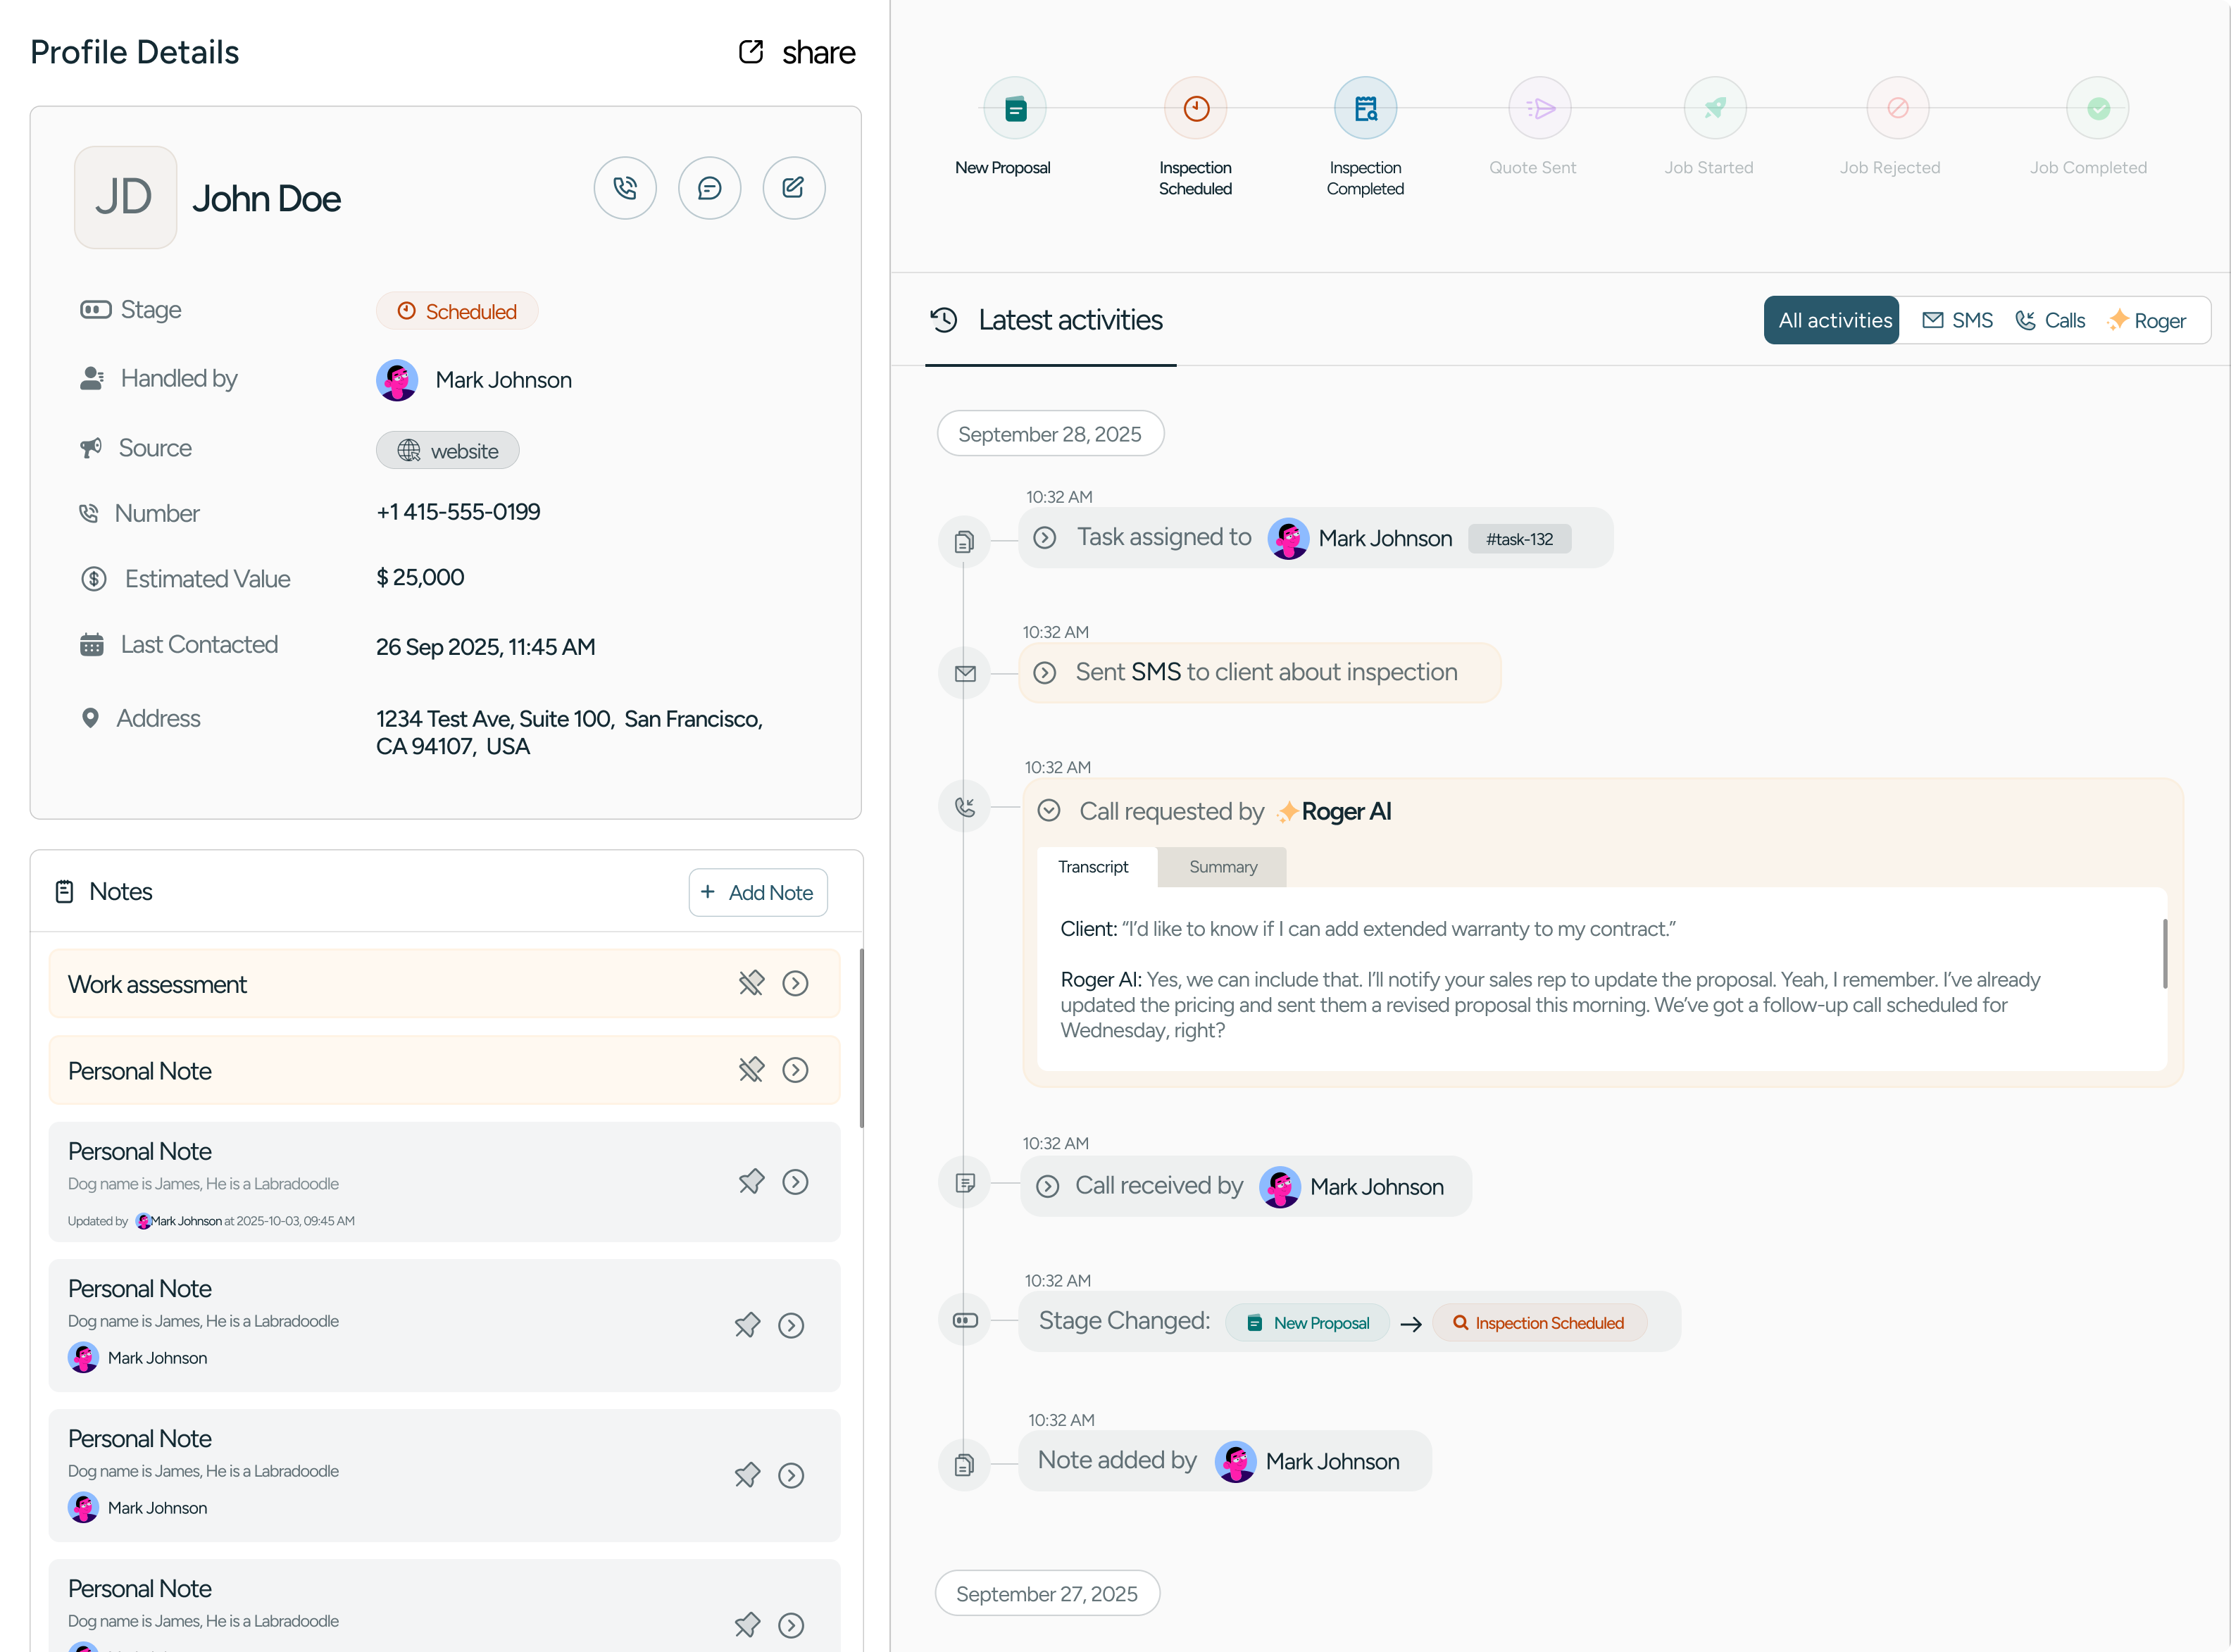This screenshot has height=1652, width=2231.
Task: Click the transcript scrollbar handle
Action: pyautogui.click(x=2165, y=953)
